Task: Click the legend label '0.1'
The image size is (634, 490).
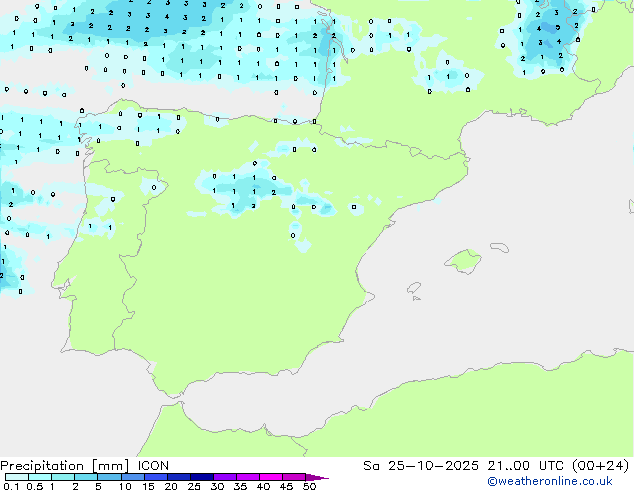Action: coord(11,486)
